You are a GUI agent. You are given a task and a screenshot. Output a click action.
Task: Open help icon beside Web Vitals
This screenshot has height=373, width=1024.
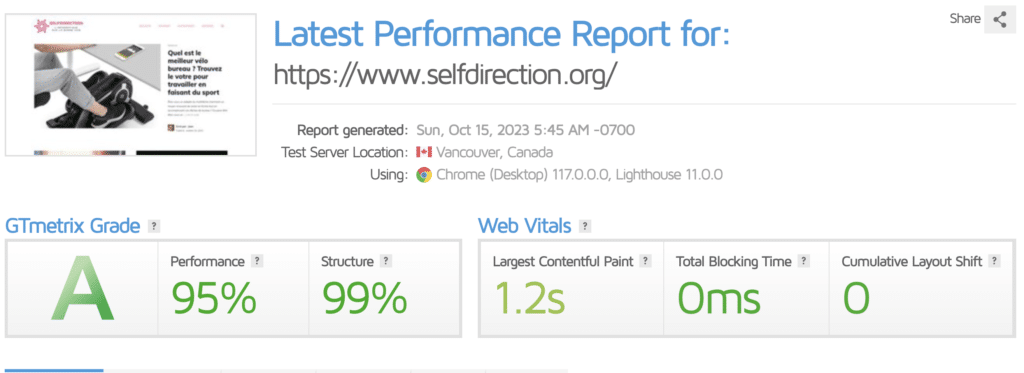(585, 227)
